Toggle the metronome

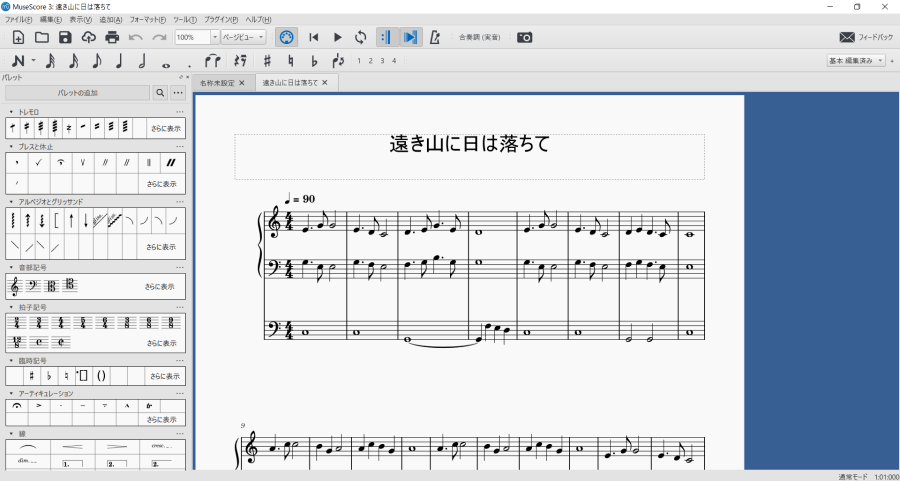pyautogui.click(x=435, y=37)
